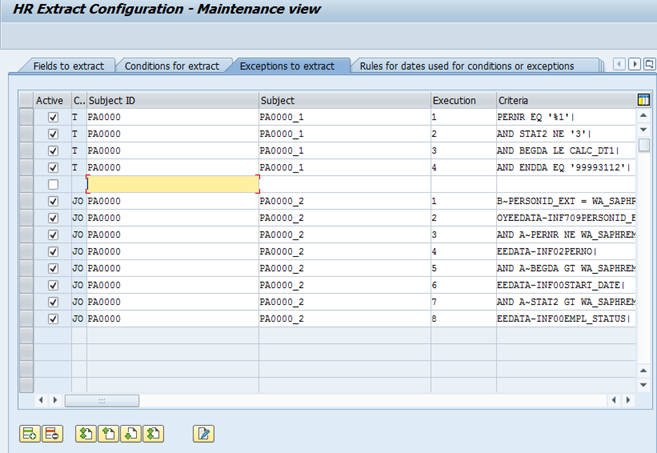Go to next page icon

[131, 434]
